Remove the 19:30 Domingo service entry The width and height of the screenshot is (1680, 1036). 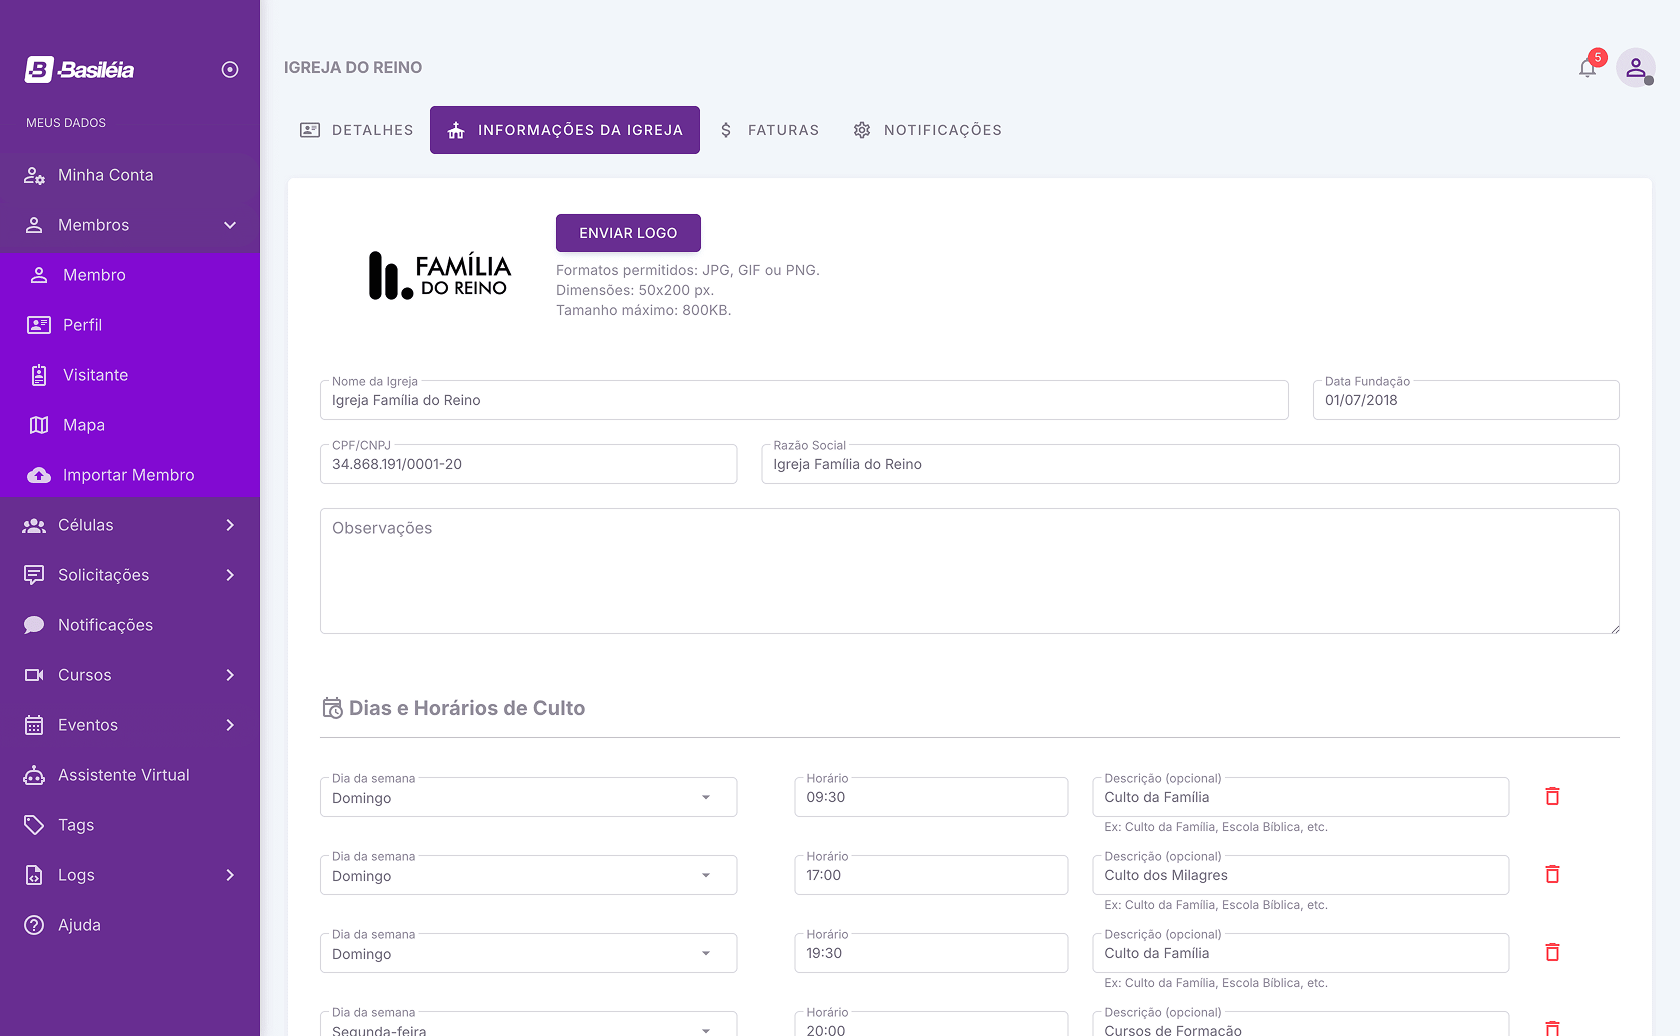pyautogui.click(x=1552, y=952)
